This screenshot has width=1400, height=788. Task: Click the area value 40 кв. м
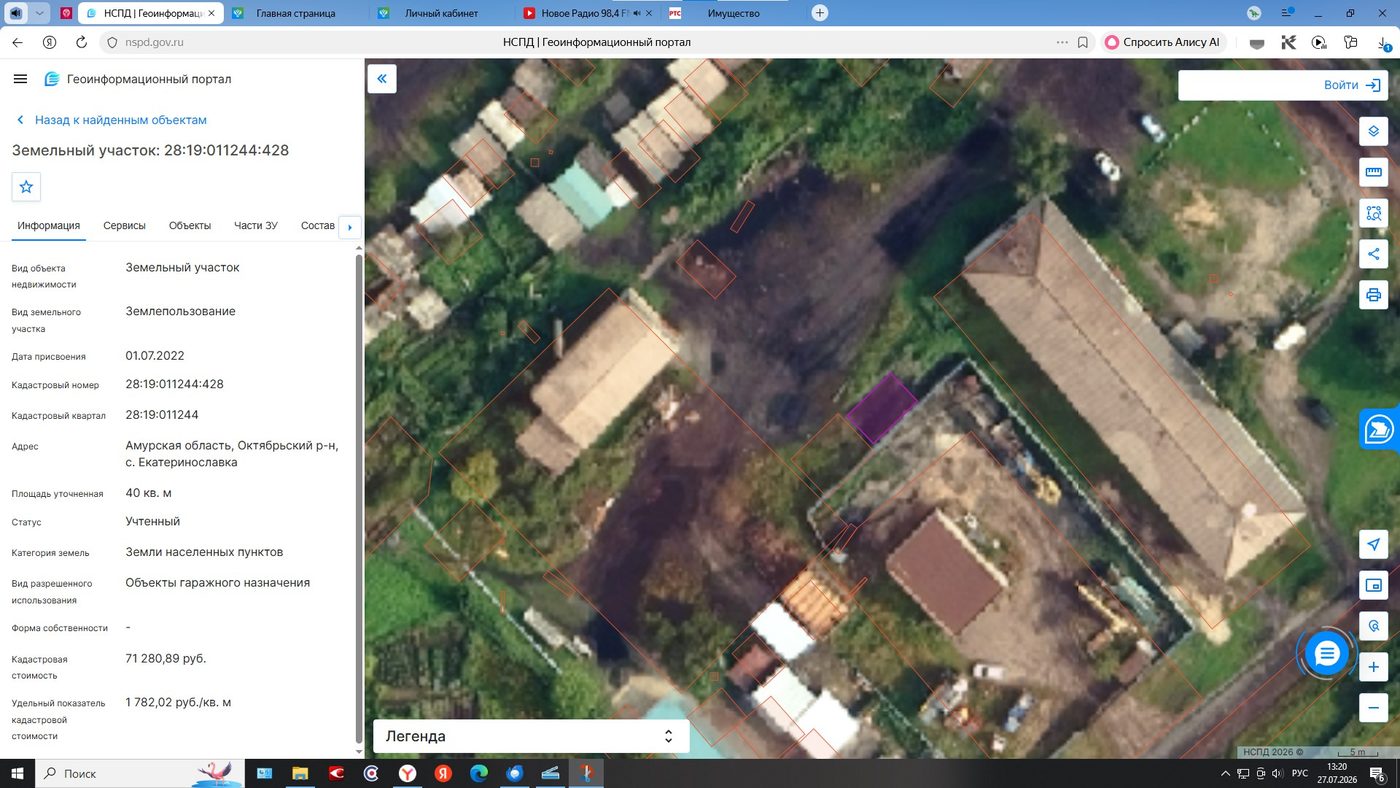click(149, 492)
